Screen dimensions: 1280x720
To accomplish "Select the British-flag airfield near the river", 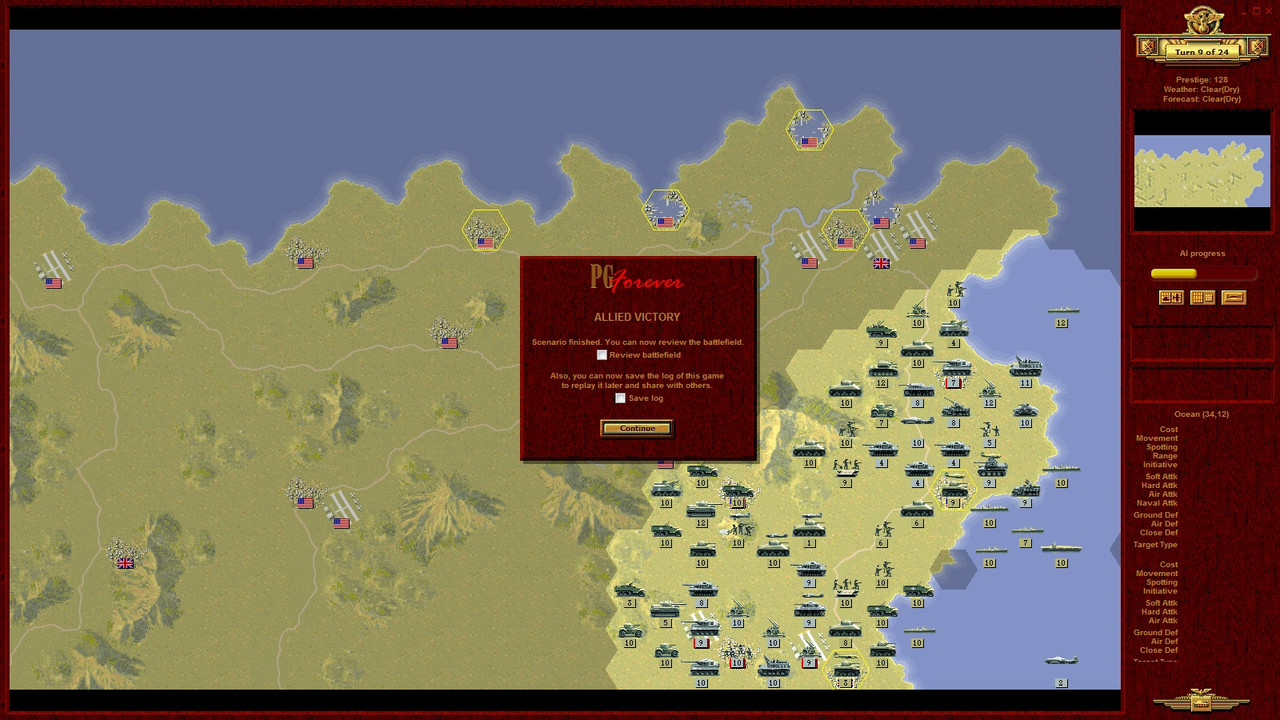I will [881, 252].
